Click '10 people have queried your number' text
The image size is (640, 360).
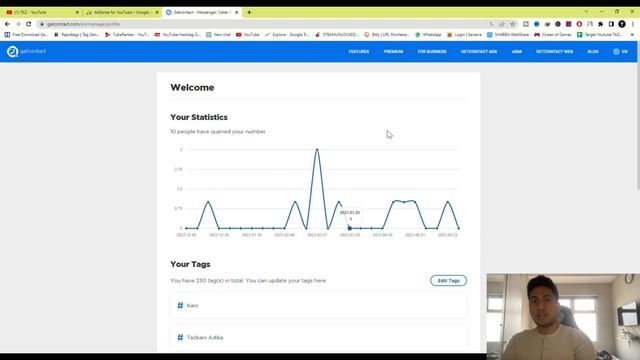pyautogui.click(x=218, y=131)
